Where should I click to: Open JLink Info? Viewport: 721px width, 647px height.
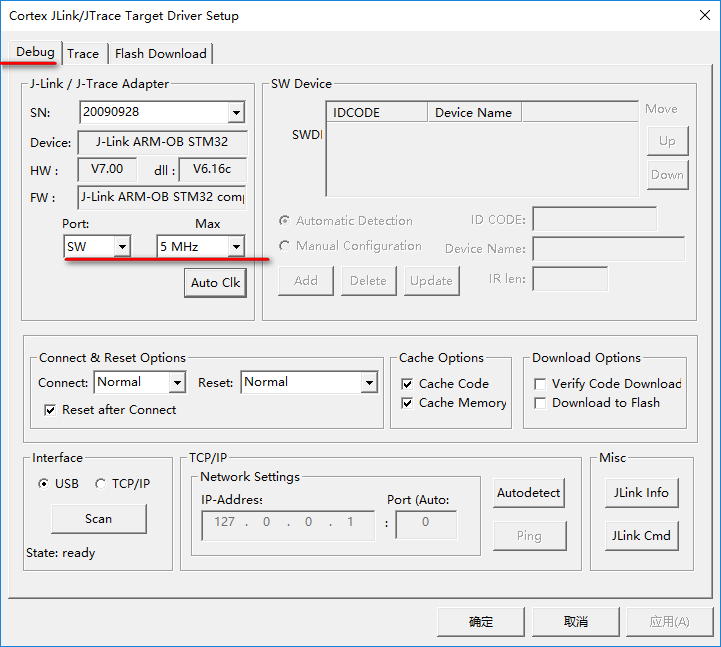pos(641,493)
